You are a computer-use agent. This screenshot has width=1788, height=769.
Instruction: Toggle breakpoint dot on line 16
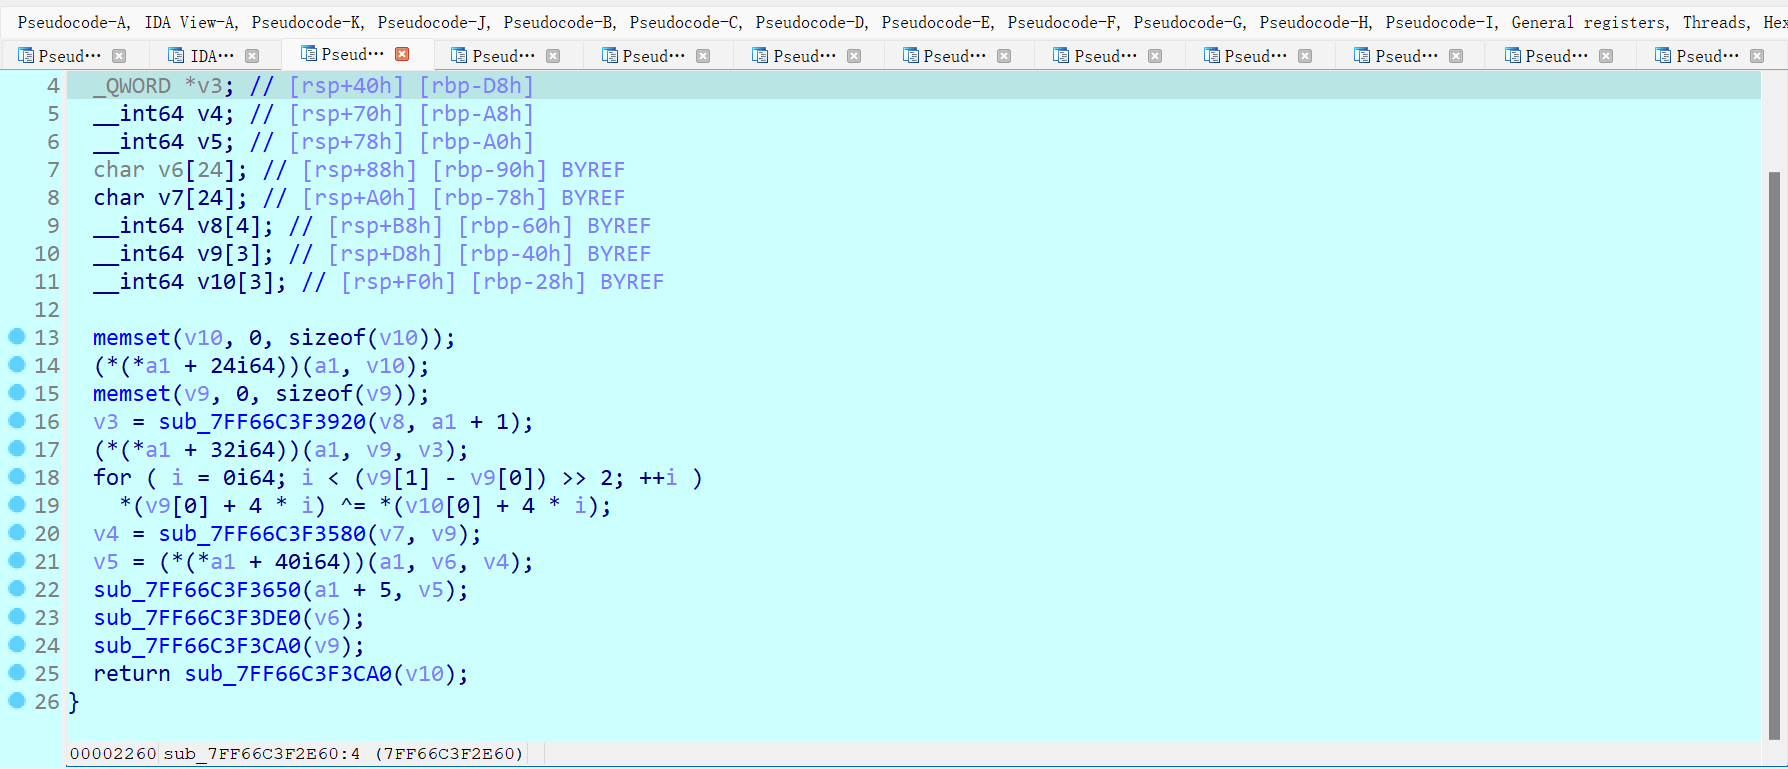[17, 421]
